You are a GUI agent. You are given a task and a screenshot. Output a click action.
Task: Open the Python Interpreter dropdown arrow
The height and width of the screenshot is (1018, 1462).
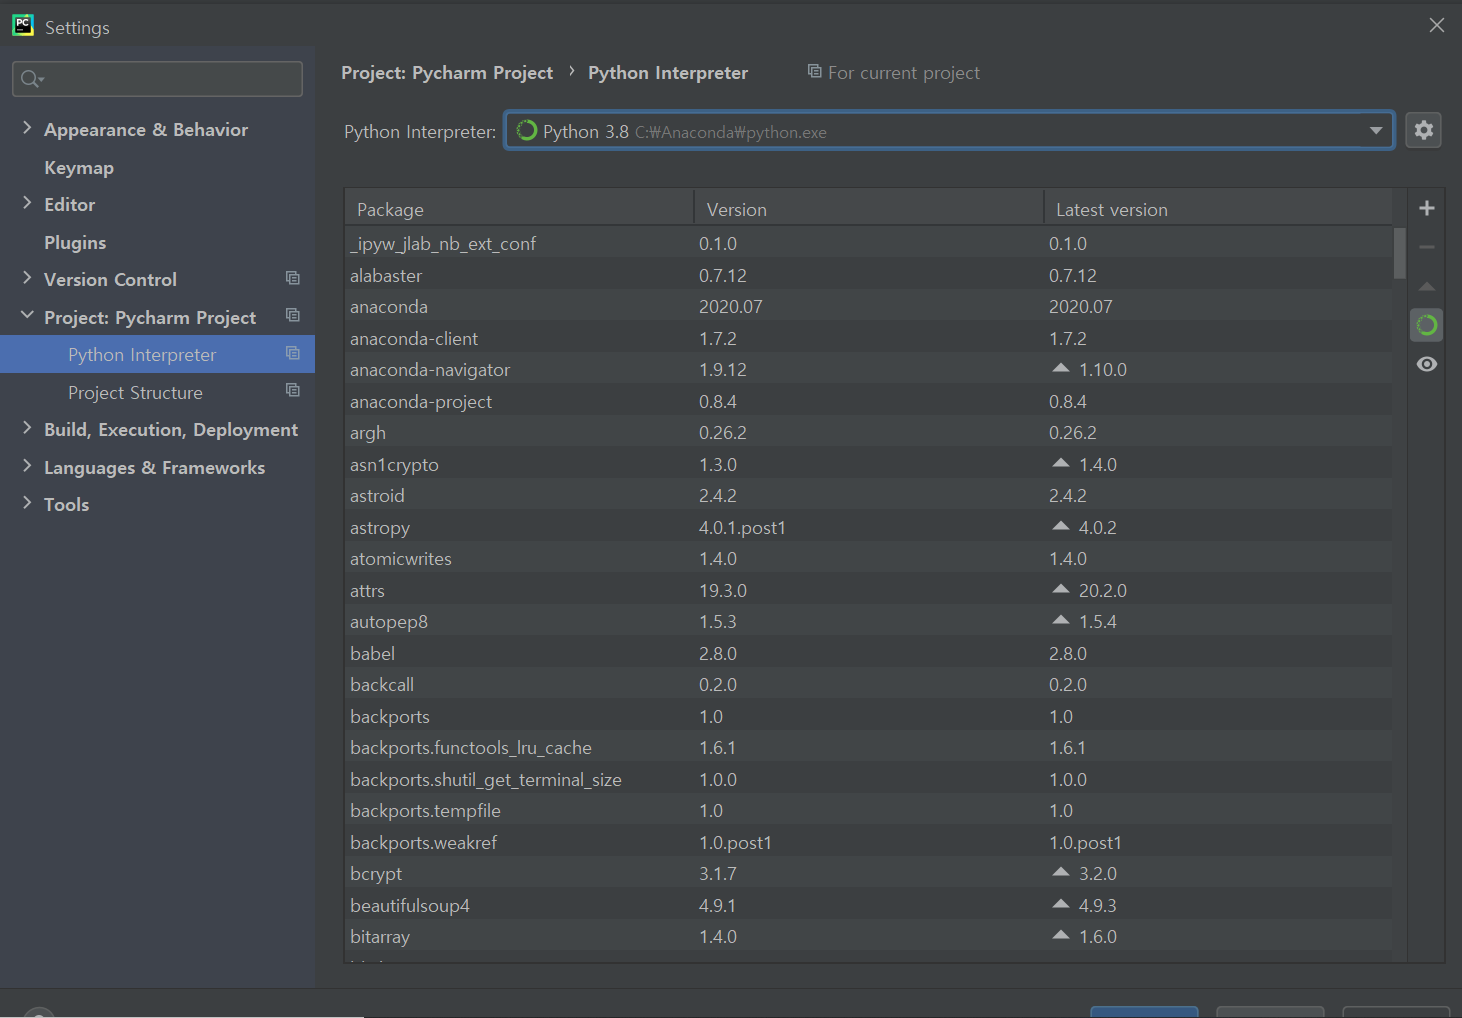click(1376, 131)
